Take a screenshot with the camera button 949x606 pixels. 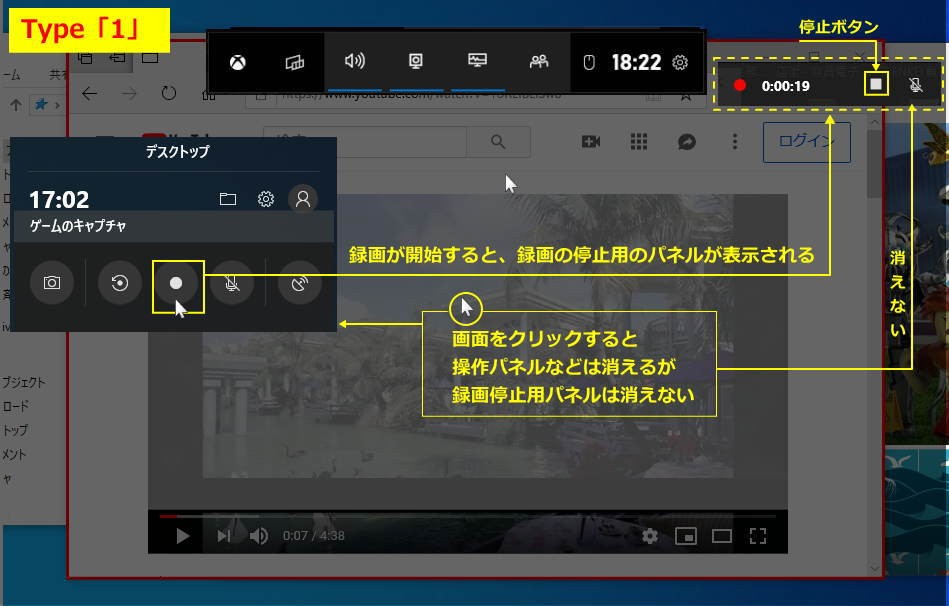52,283
